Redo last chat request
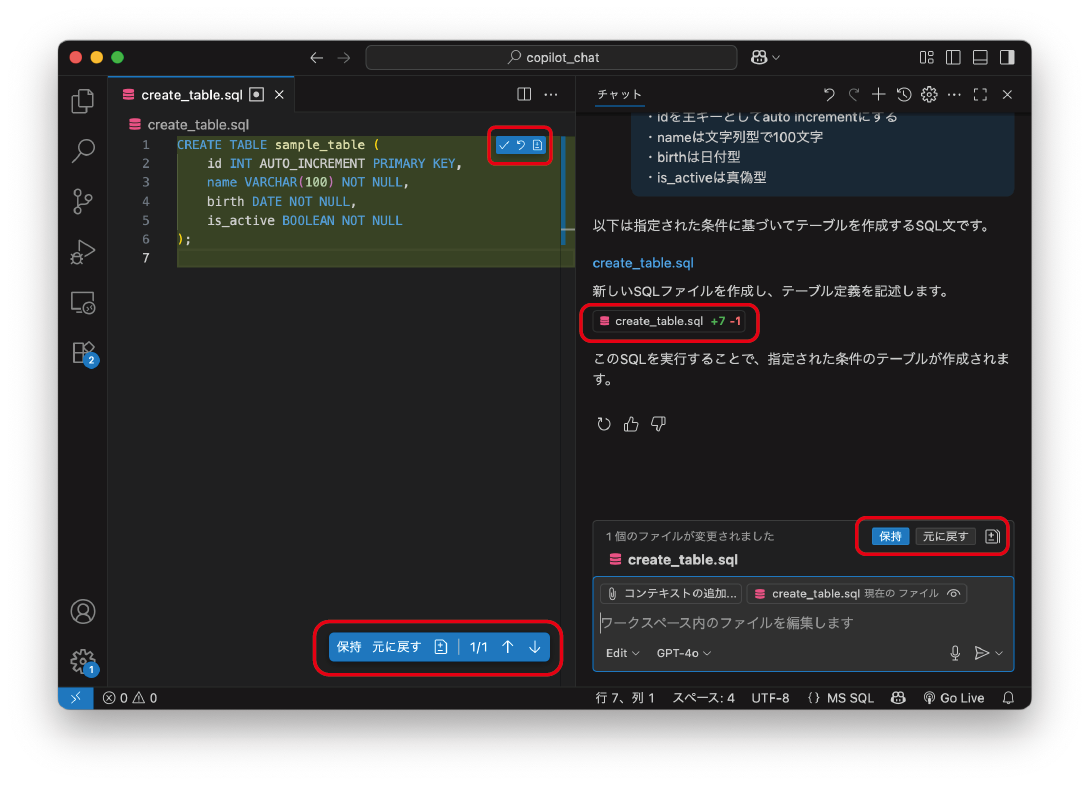Viewport: 1090px width, 787px height. click(x=854, y=95)
